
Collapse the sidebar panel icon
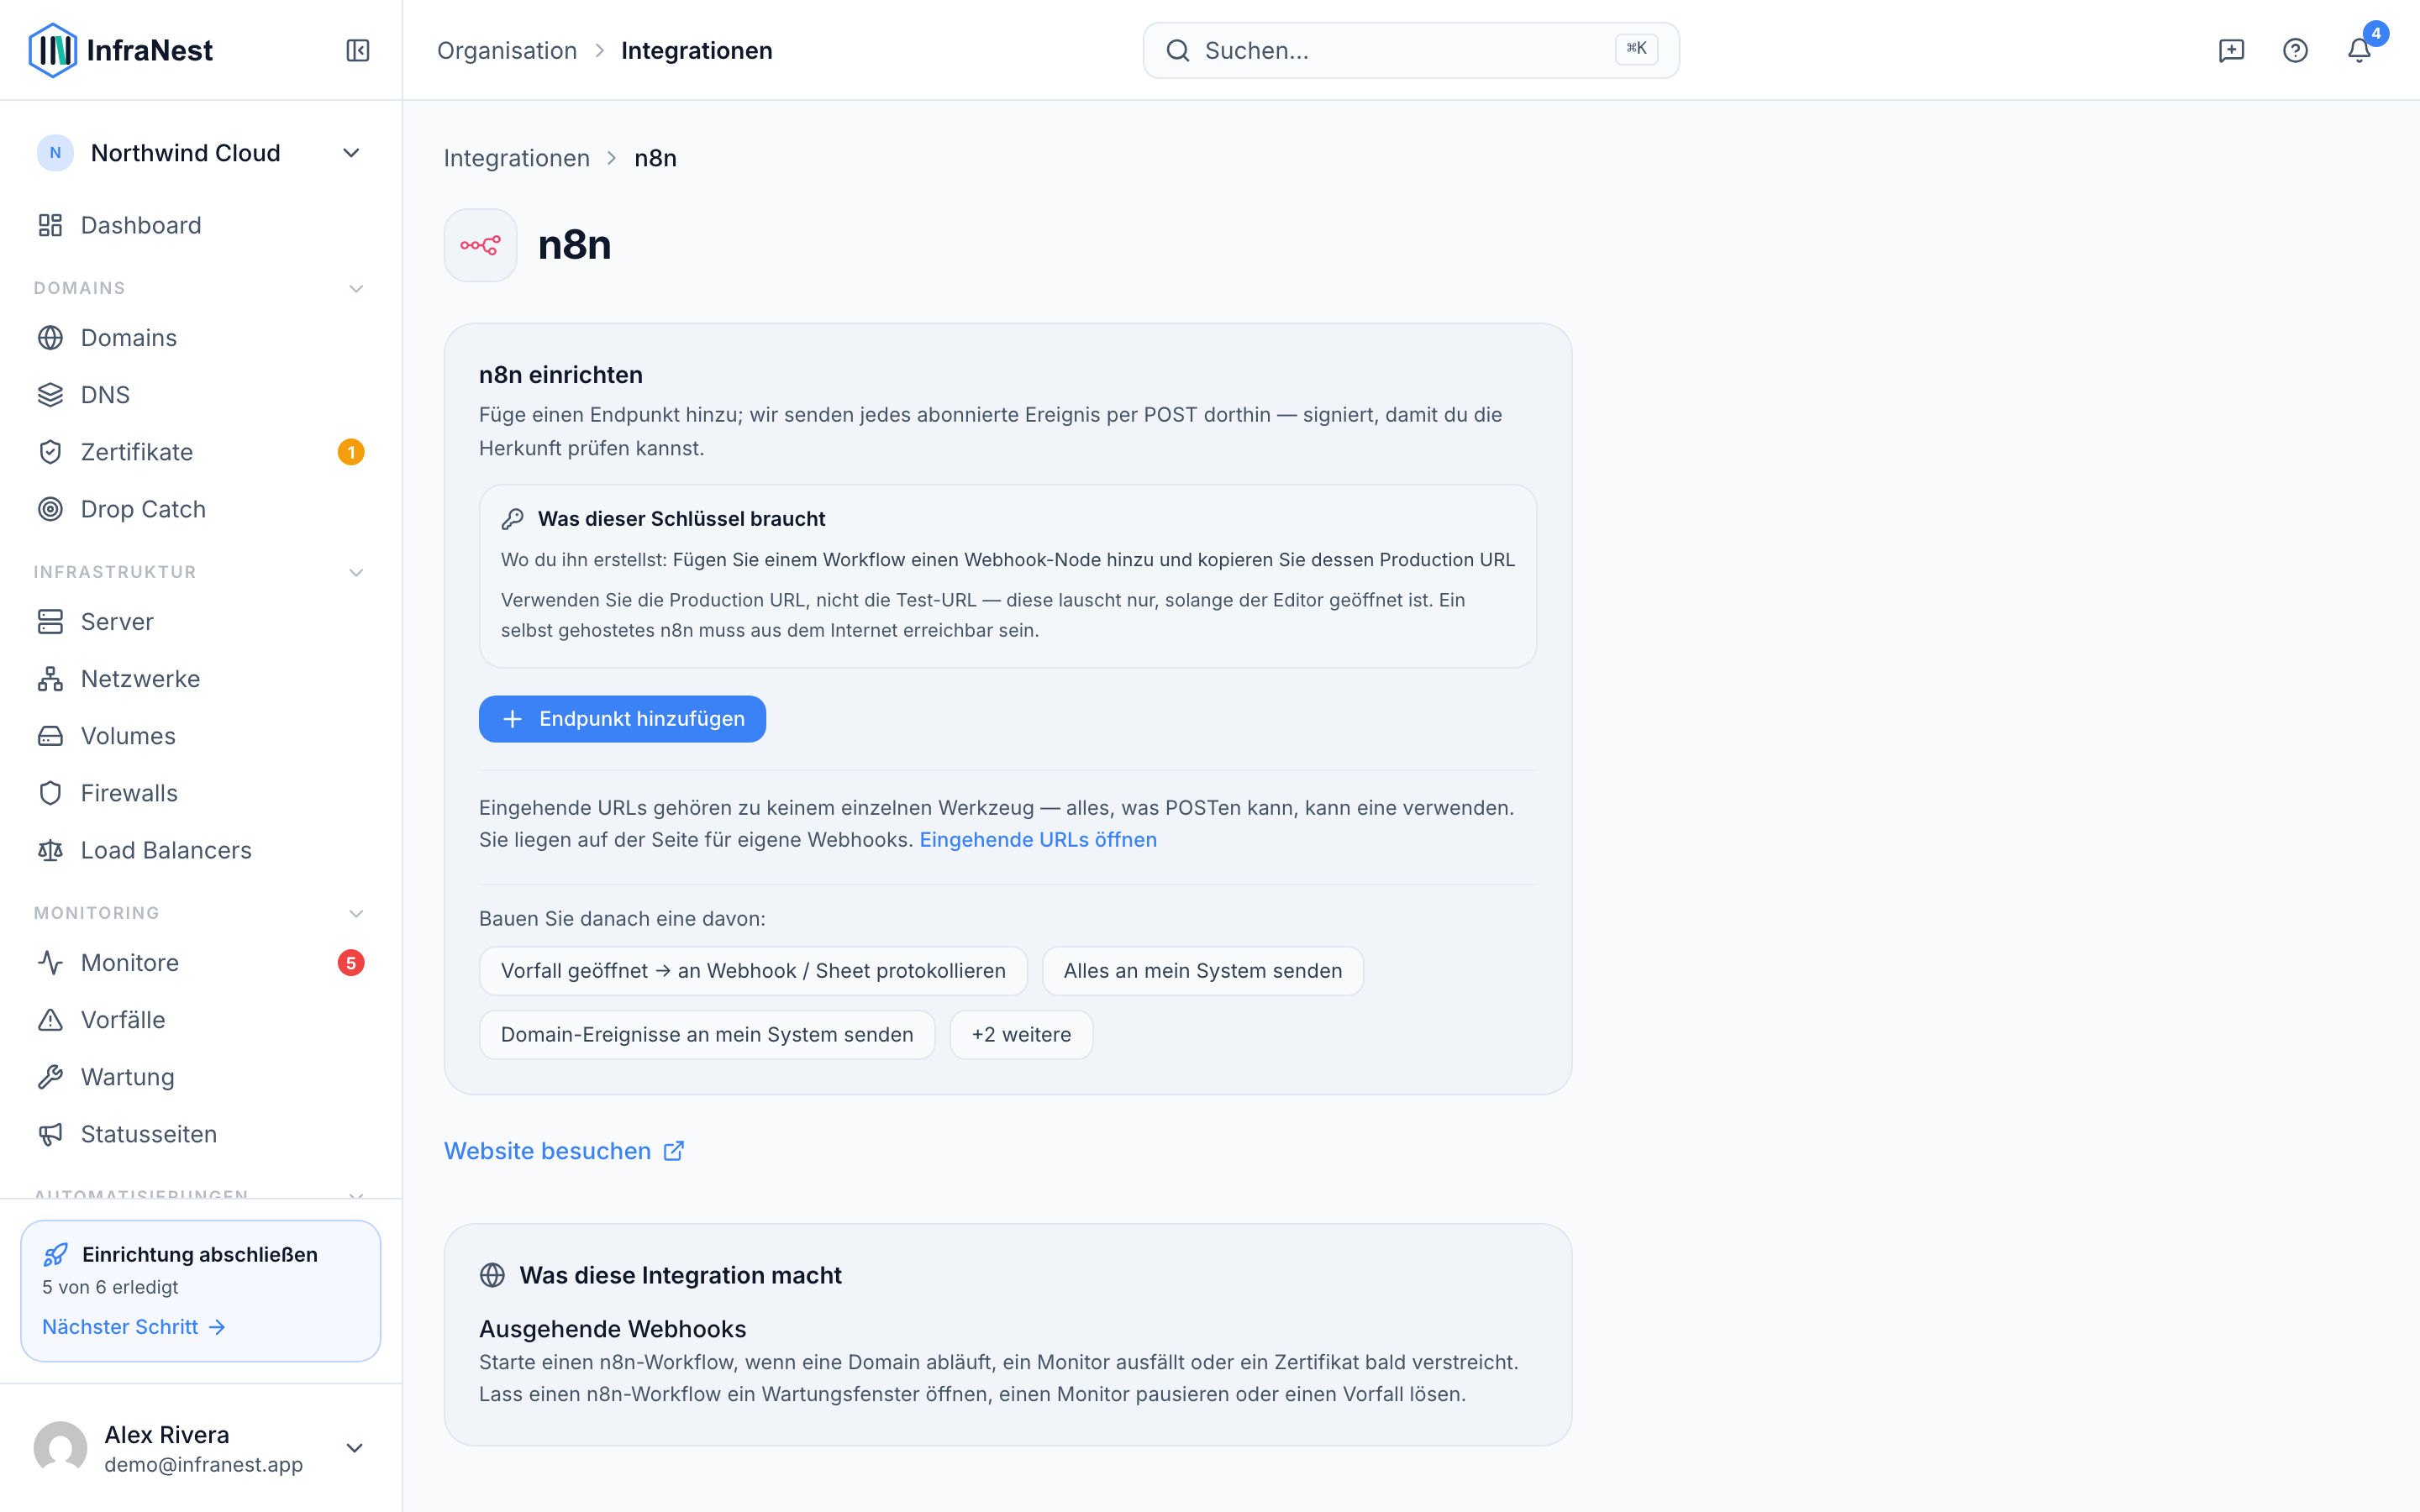358,50
